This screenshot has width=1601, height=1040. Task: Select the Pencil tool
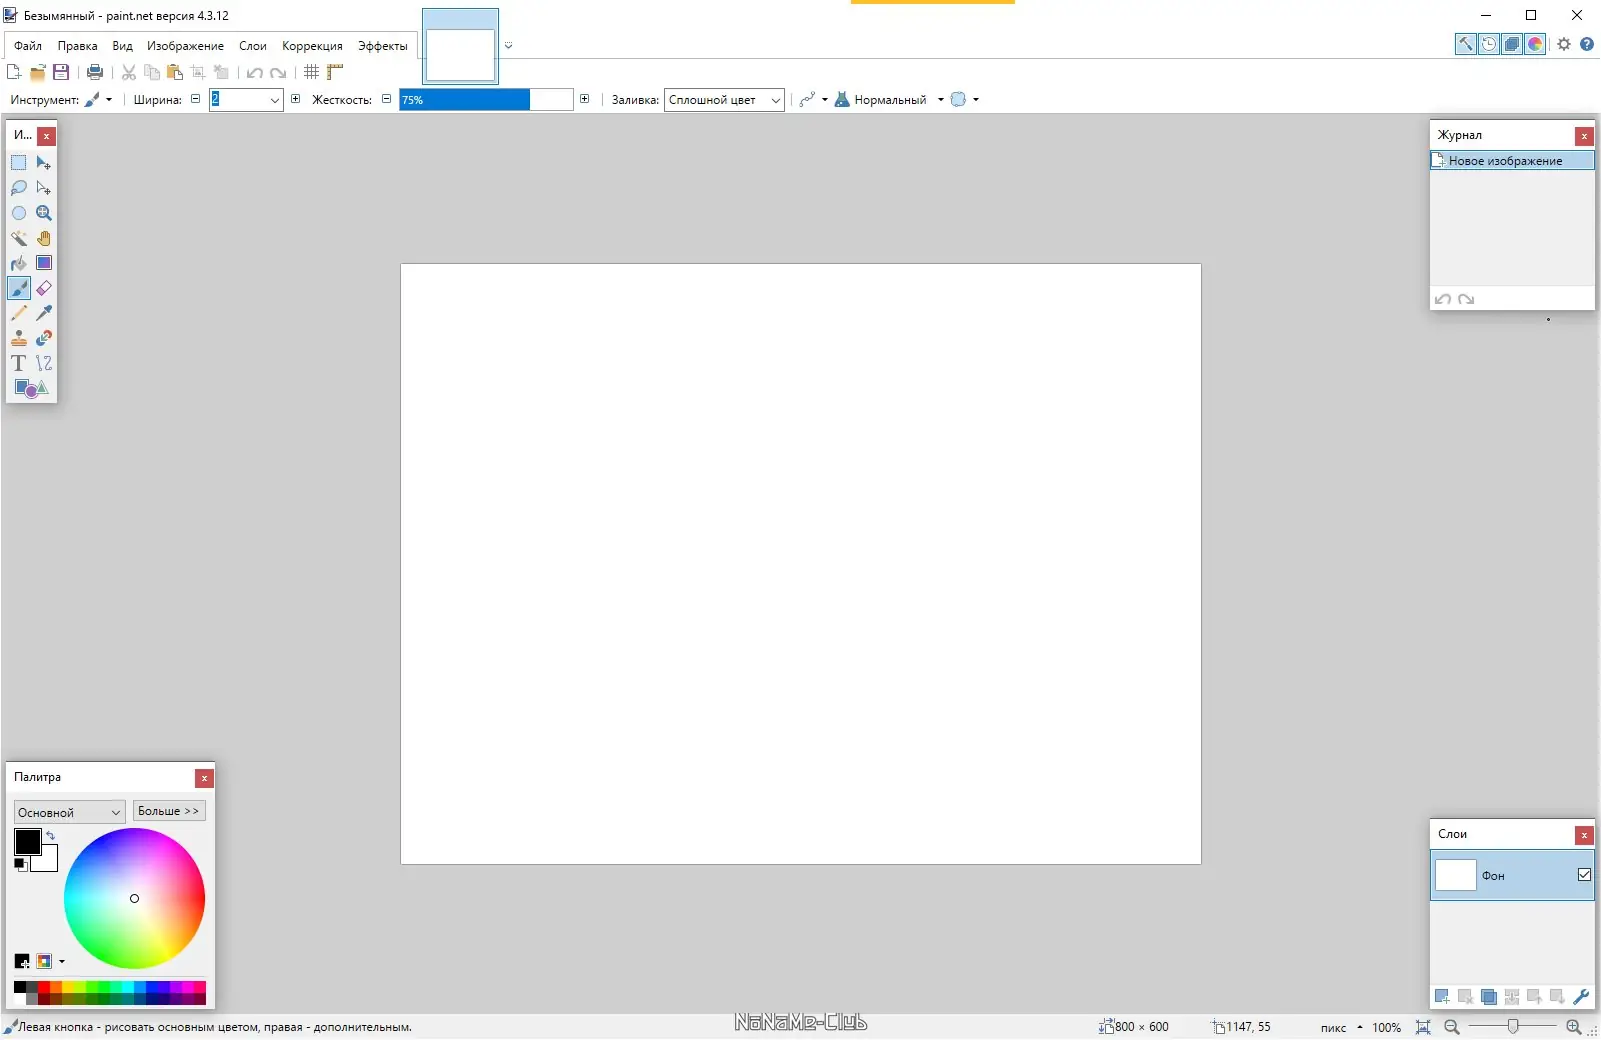[x=19, y=313]
